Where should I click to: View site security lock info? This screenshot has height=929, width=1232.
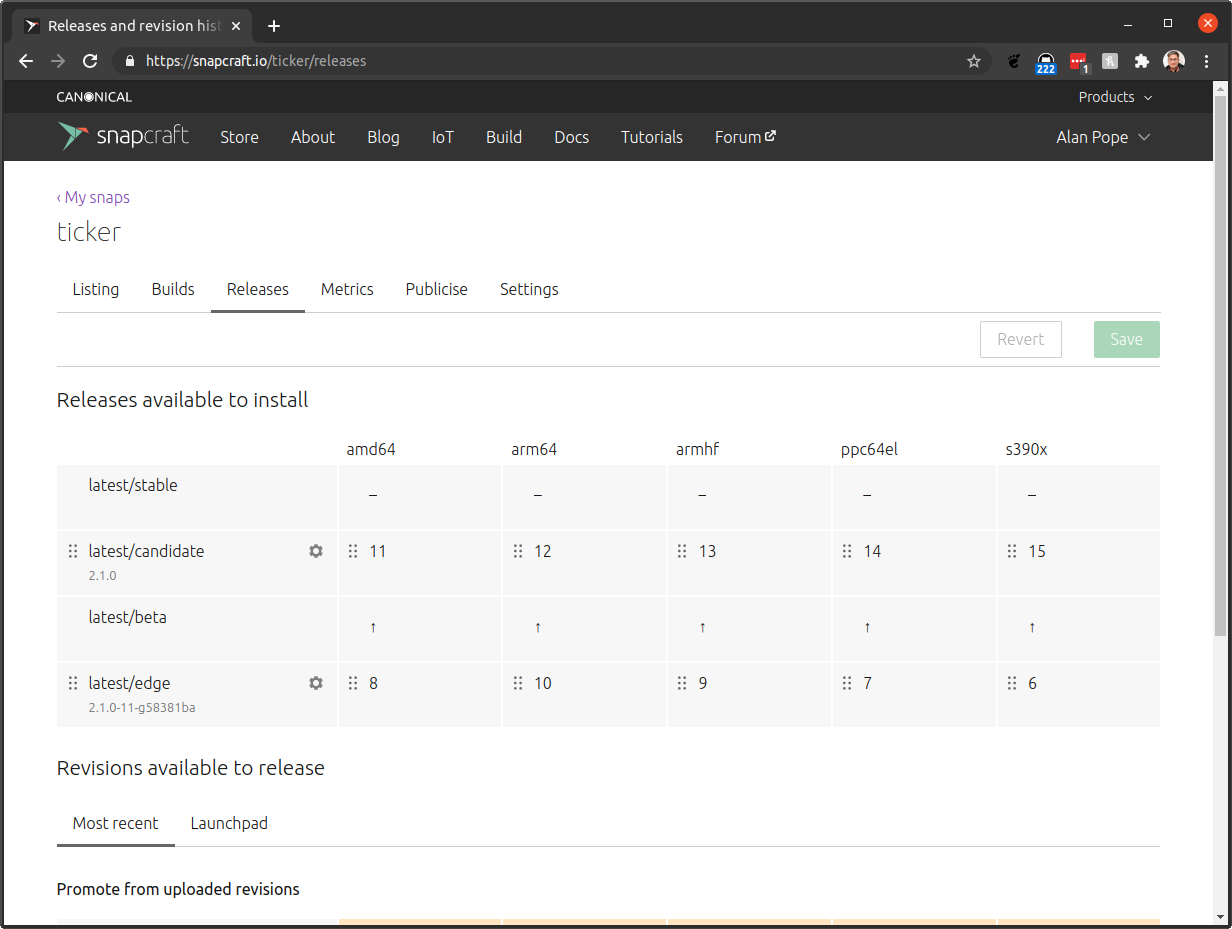129,61
